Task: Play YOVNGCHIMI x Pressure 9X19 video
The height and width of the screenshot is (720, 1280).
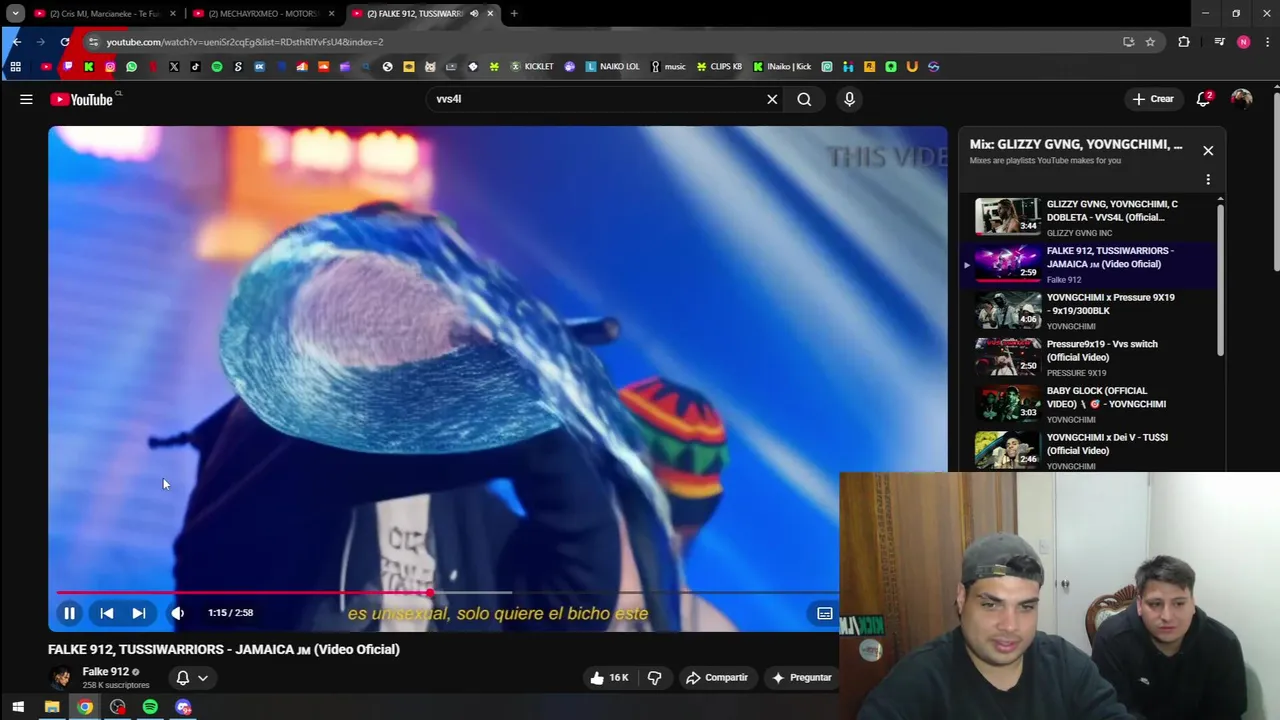Action: (x=1089, y=311)
